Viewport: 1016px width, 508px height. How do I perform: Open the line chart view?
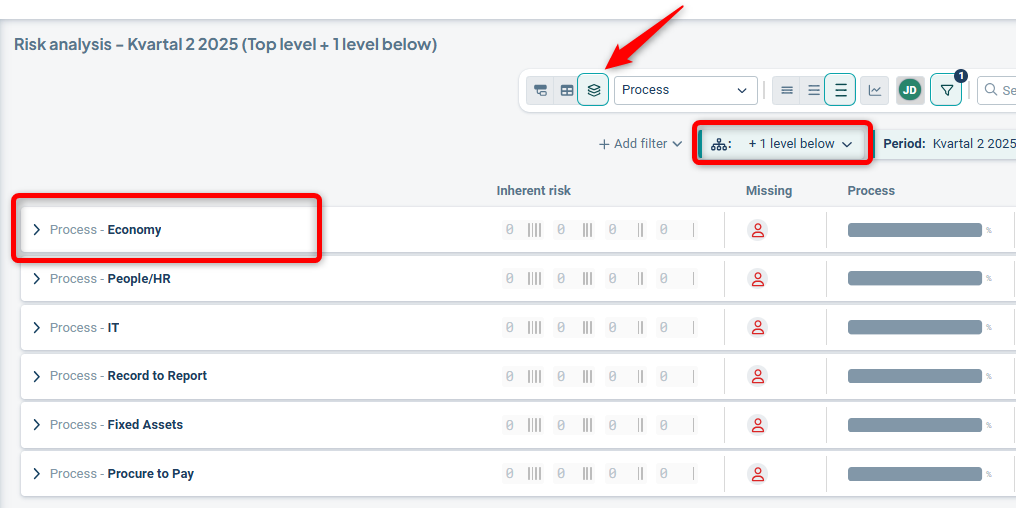point(875,90)
